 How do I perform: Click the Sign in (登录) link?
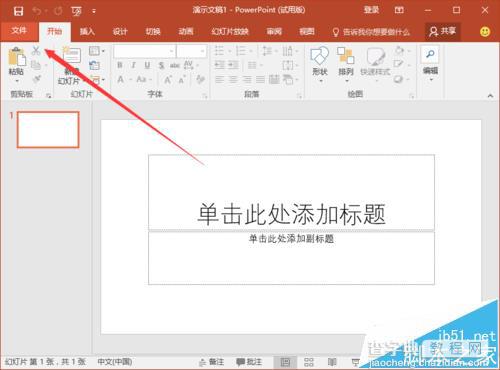point(371,10)
